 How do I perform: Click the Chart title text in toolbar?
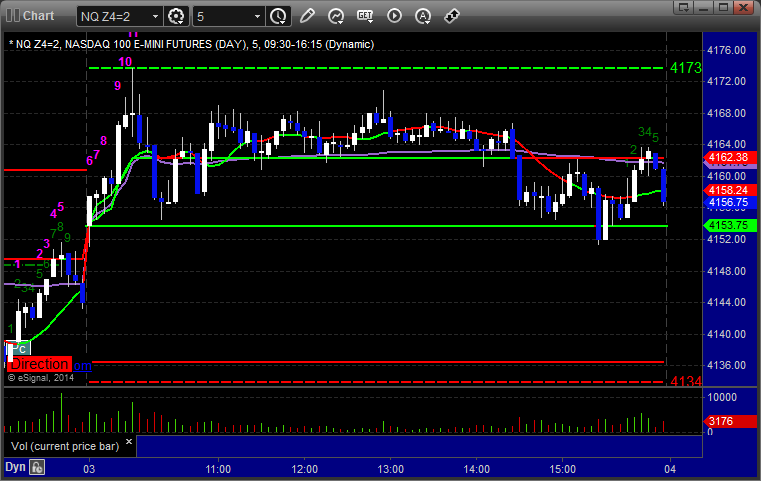[x=38, y=16]
